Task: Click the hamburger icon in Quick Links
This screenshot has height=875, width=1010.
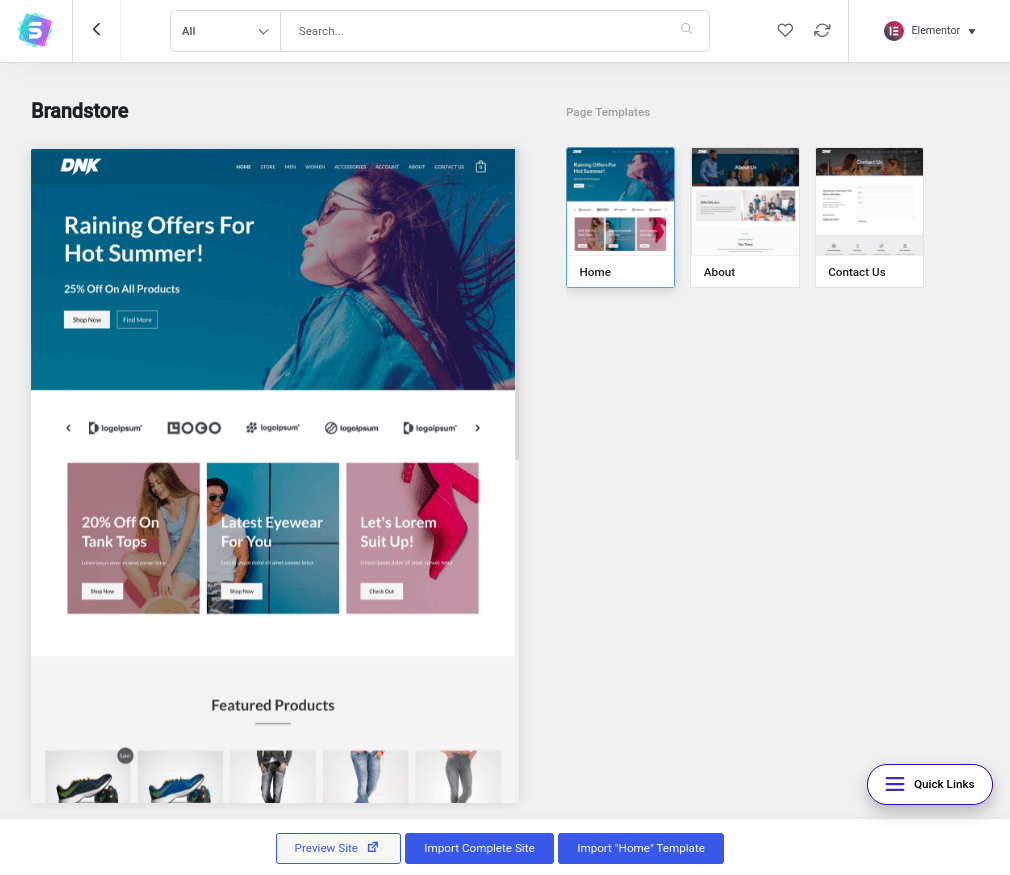Action: (x=895, y=784)
